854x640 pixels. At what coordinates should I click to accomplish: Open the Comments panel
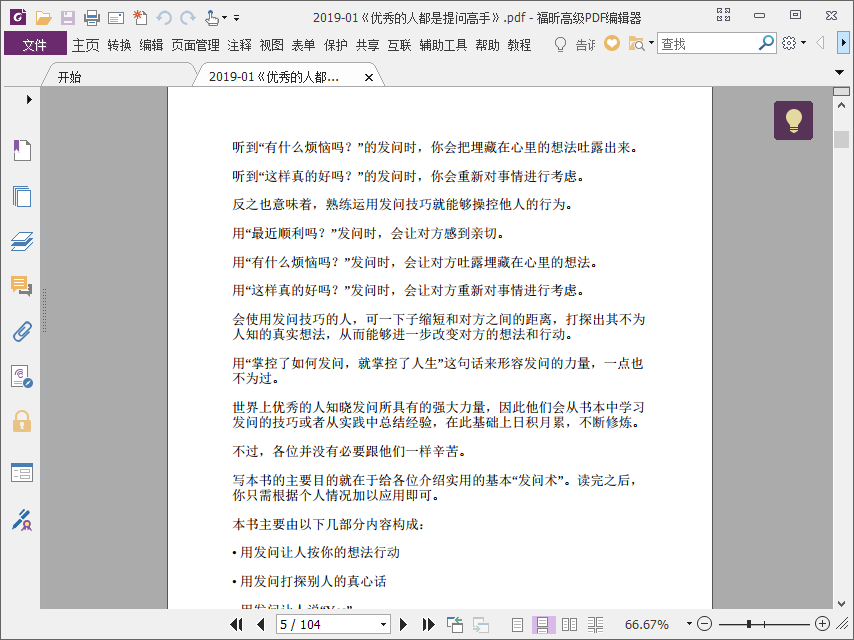[x=22, y=286]
